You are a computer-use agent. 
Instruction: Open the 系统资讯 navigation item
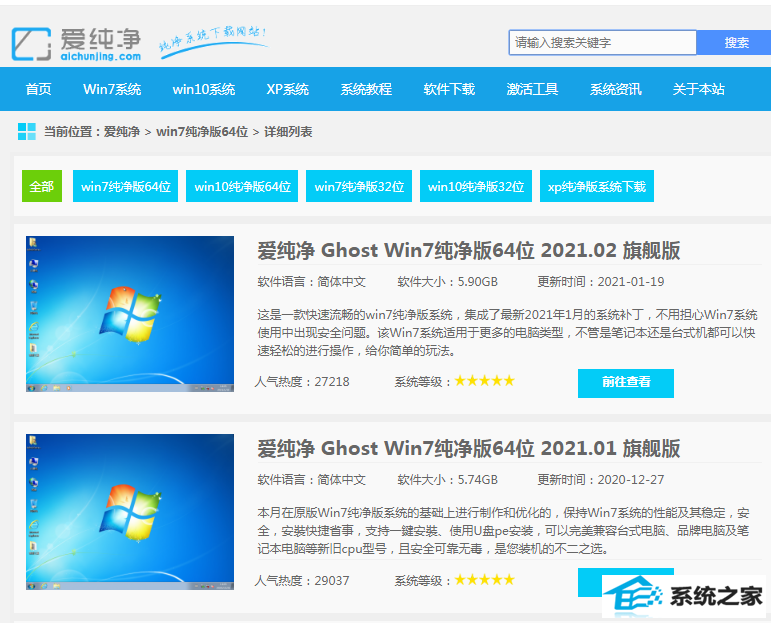pyautogui.click(x=616, y=89)
